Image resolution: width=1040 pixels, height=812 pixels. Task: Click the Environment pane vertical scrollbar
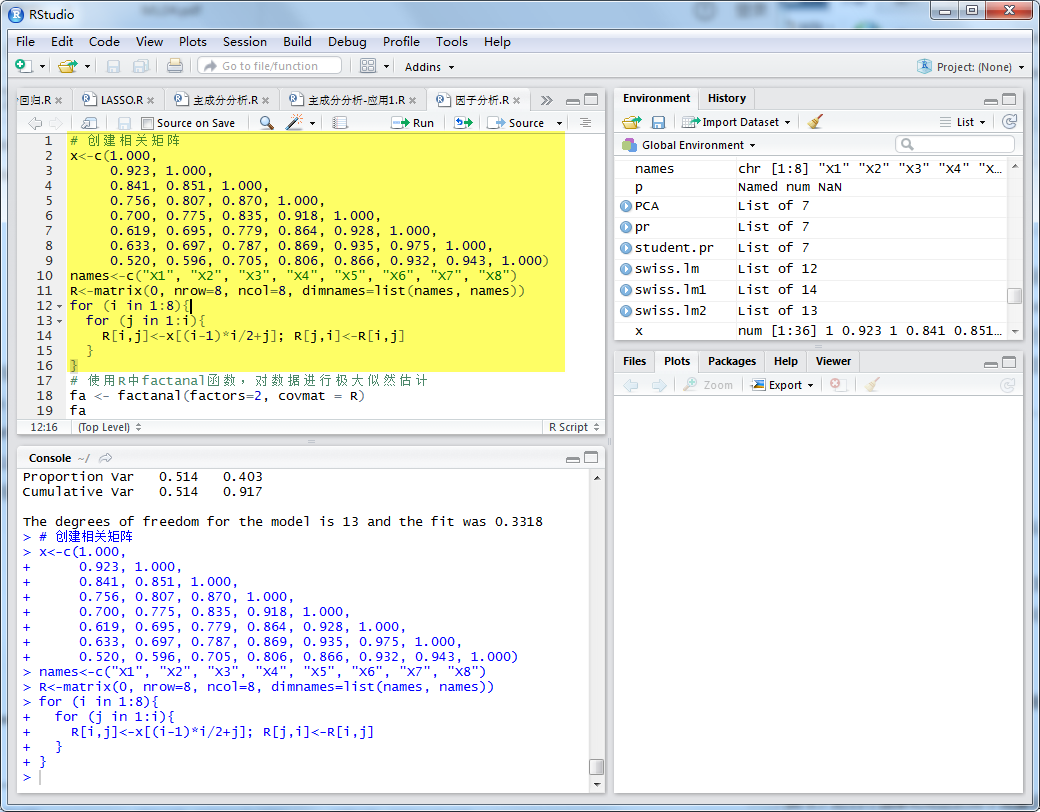click(1014, 296)
